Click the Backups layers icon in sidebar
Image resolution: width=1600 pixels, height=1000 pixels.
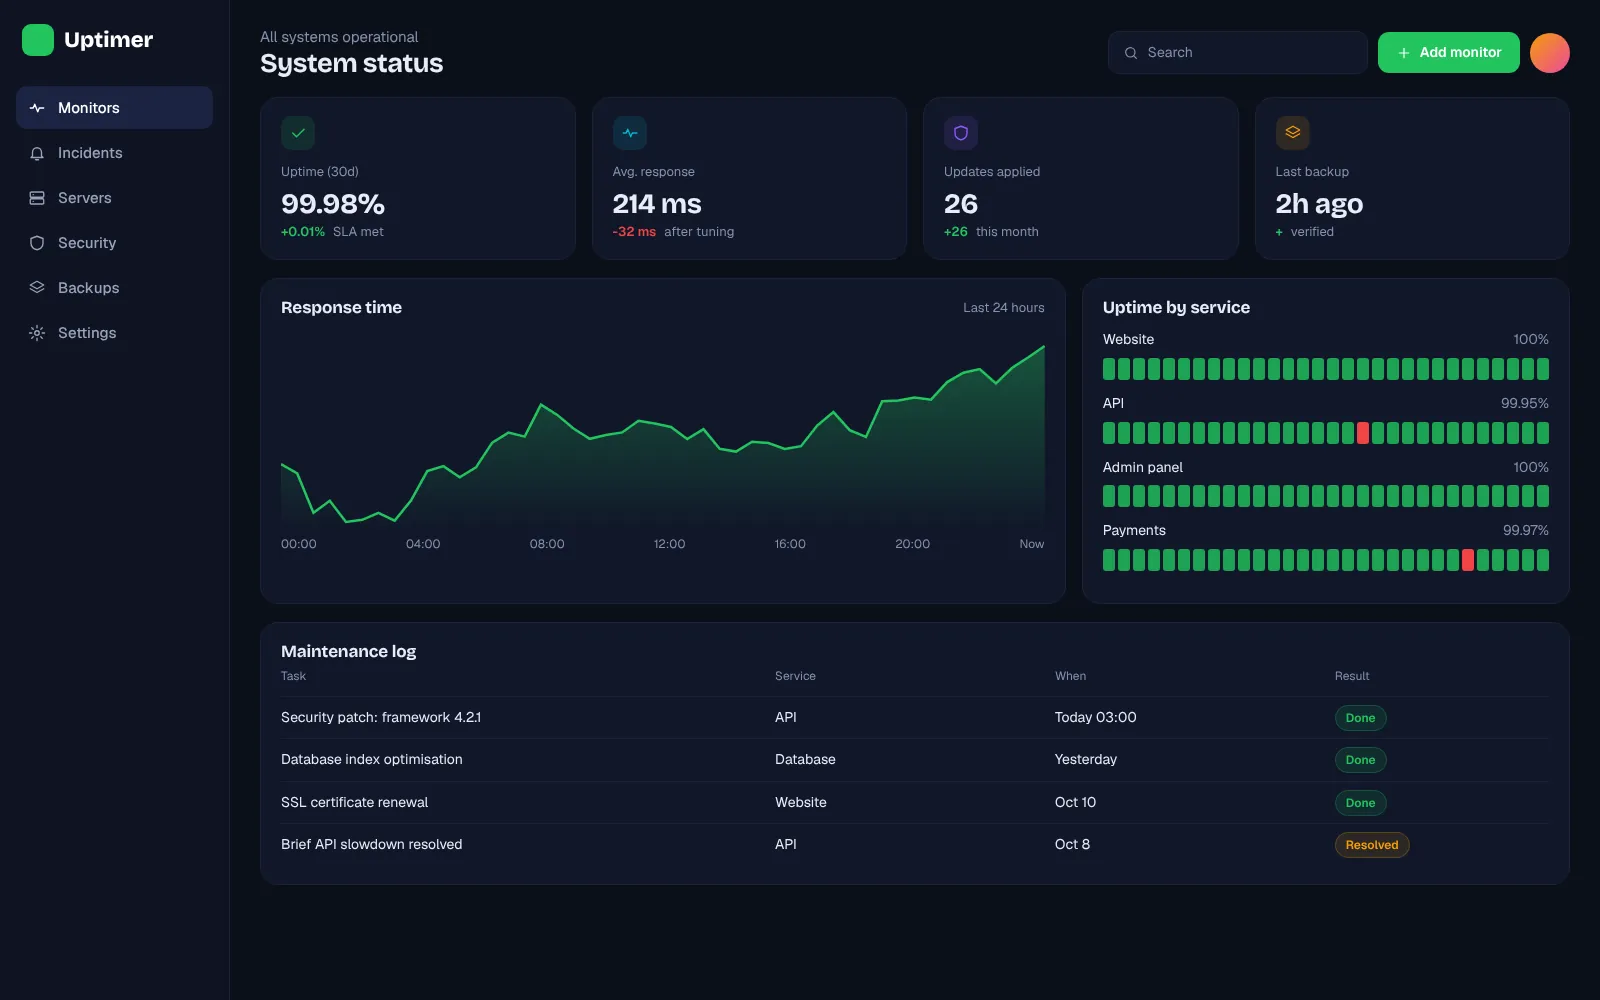pos(37,288)
